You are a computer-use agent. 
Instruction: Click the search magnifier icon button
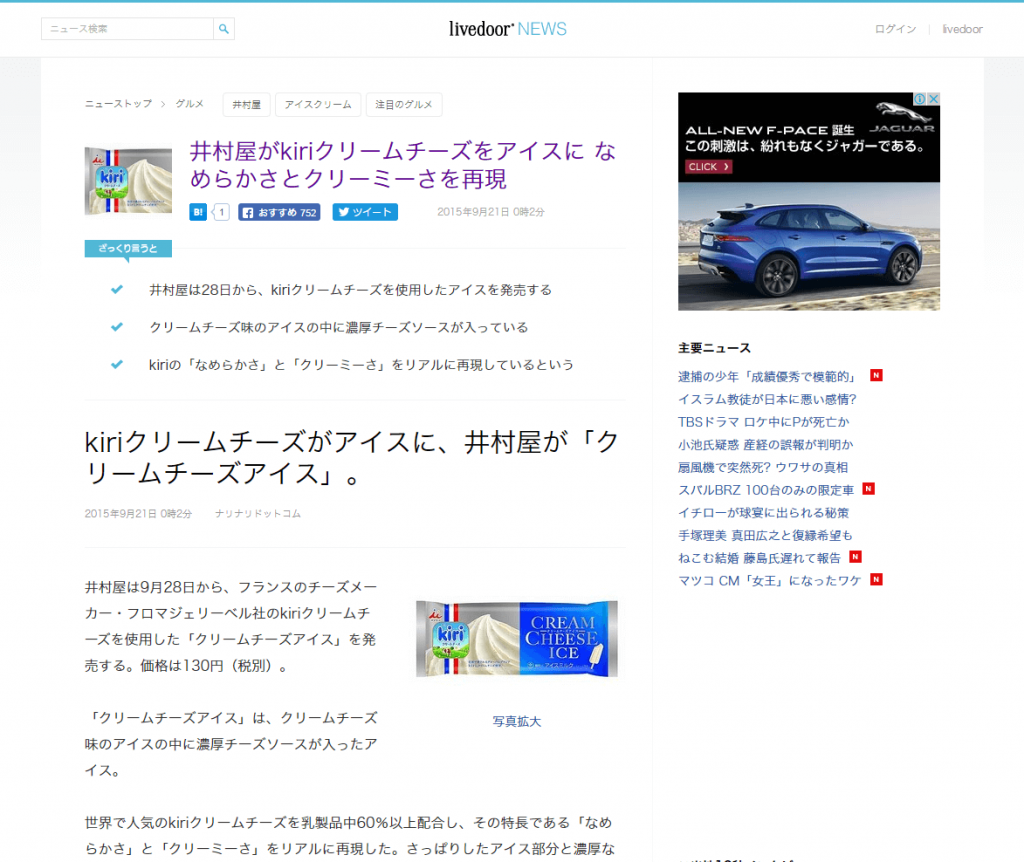(x=224, y=29)
